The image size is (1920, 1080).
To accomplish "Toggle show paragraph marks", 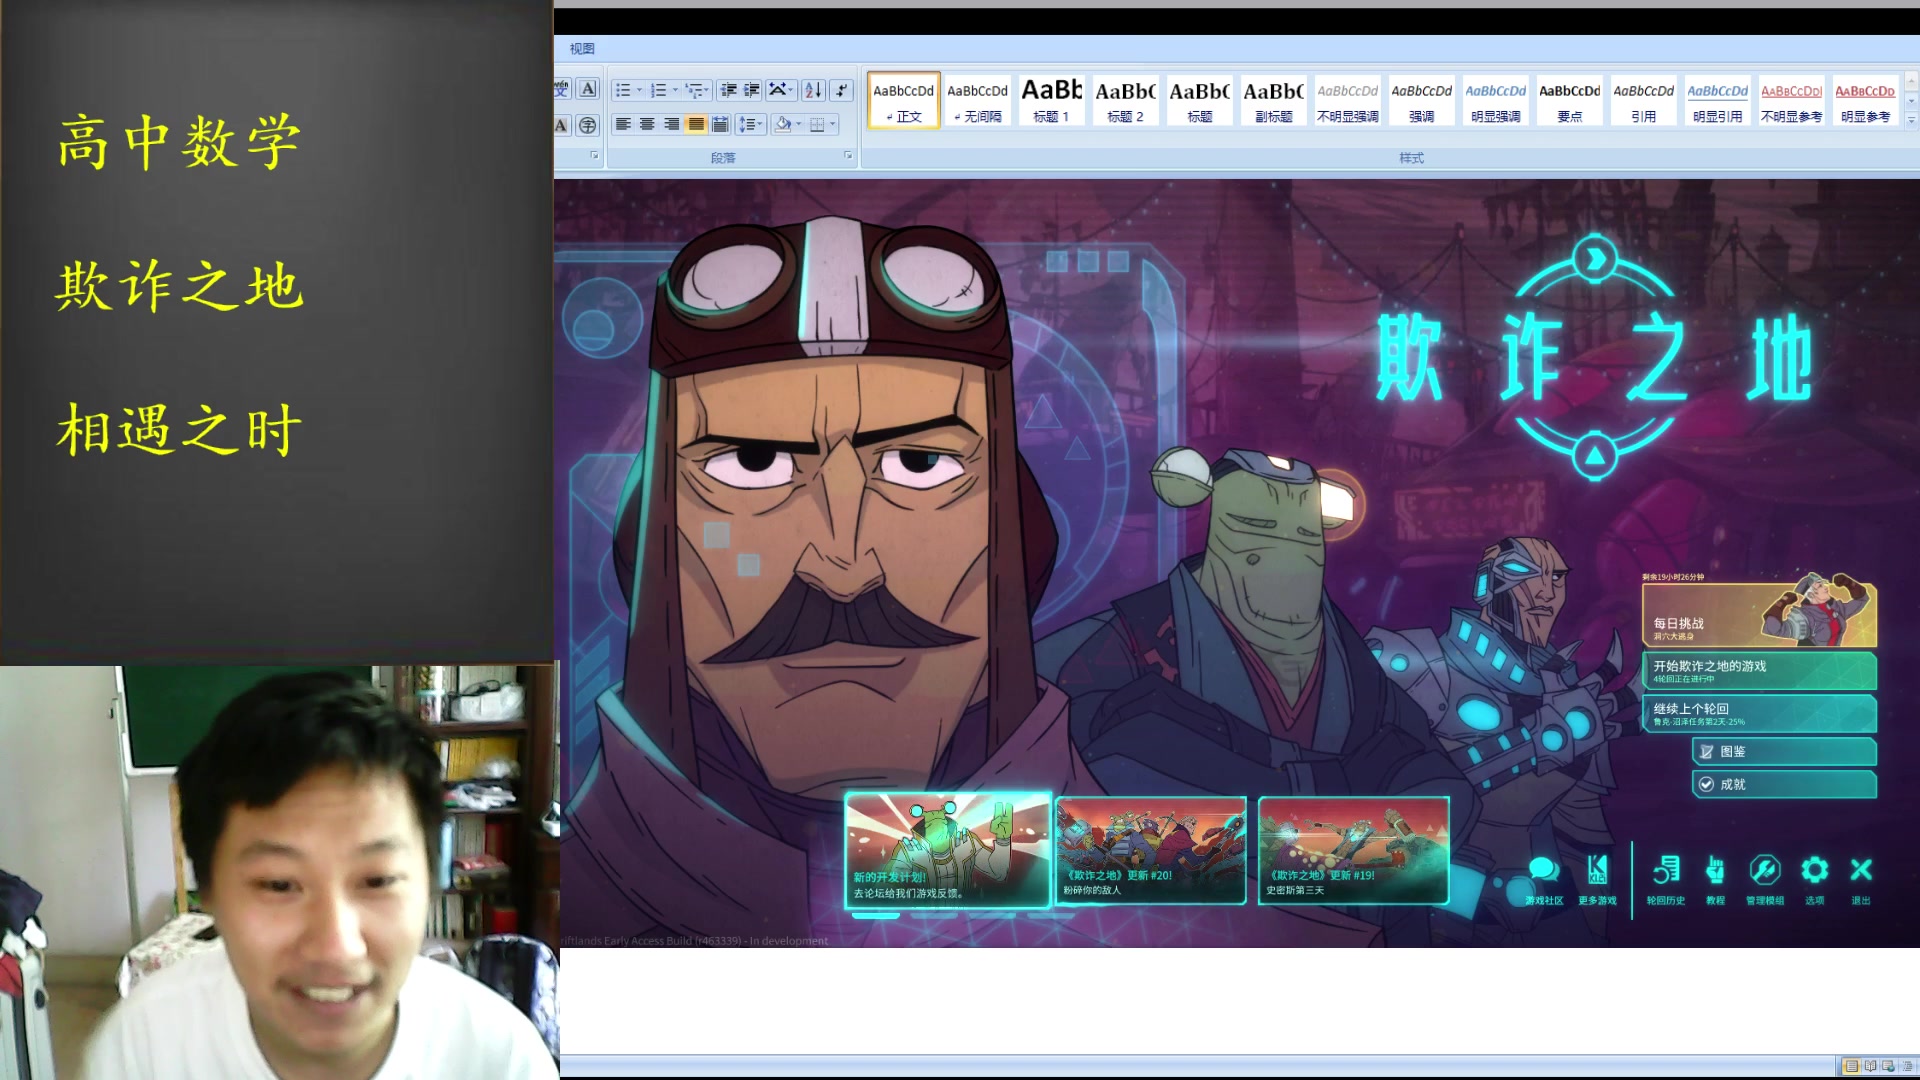I will click(x=842, y=90).
